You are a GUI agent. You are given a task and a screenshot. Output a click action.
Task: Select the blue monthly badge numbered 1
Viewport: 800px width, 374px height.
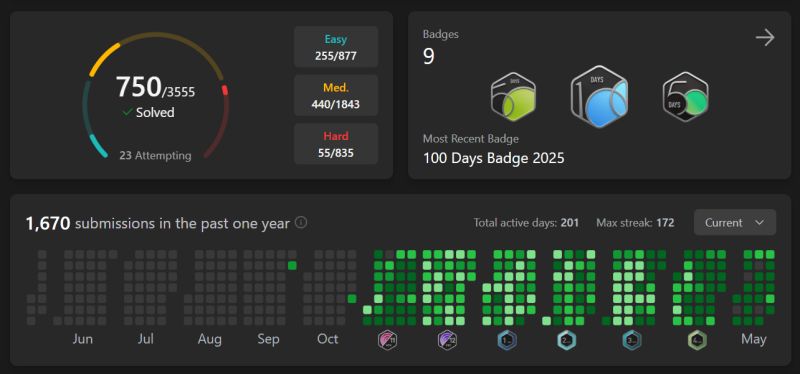click(x=507, y=340)
